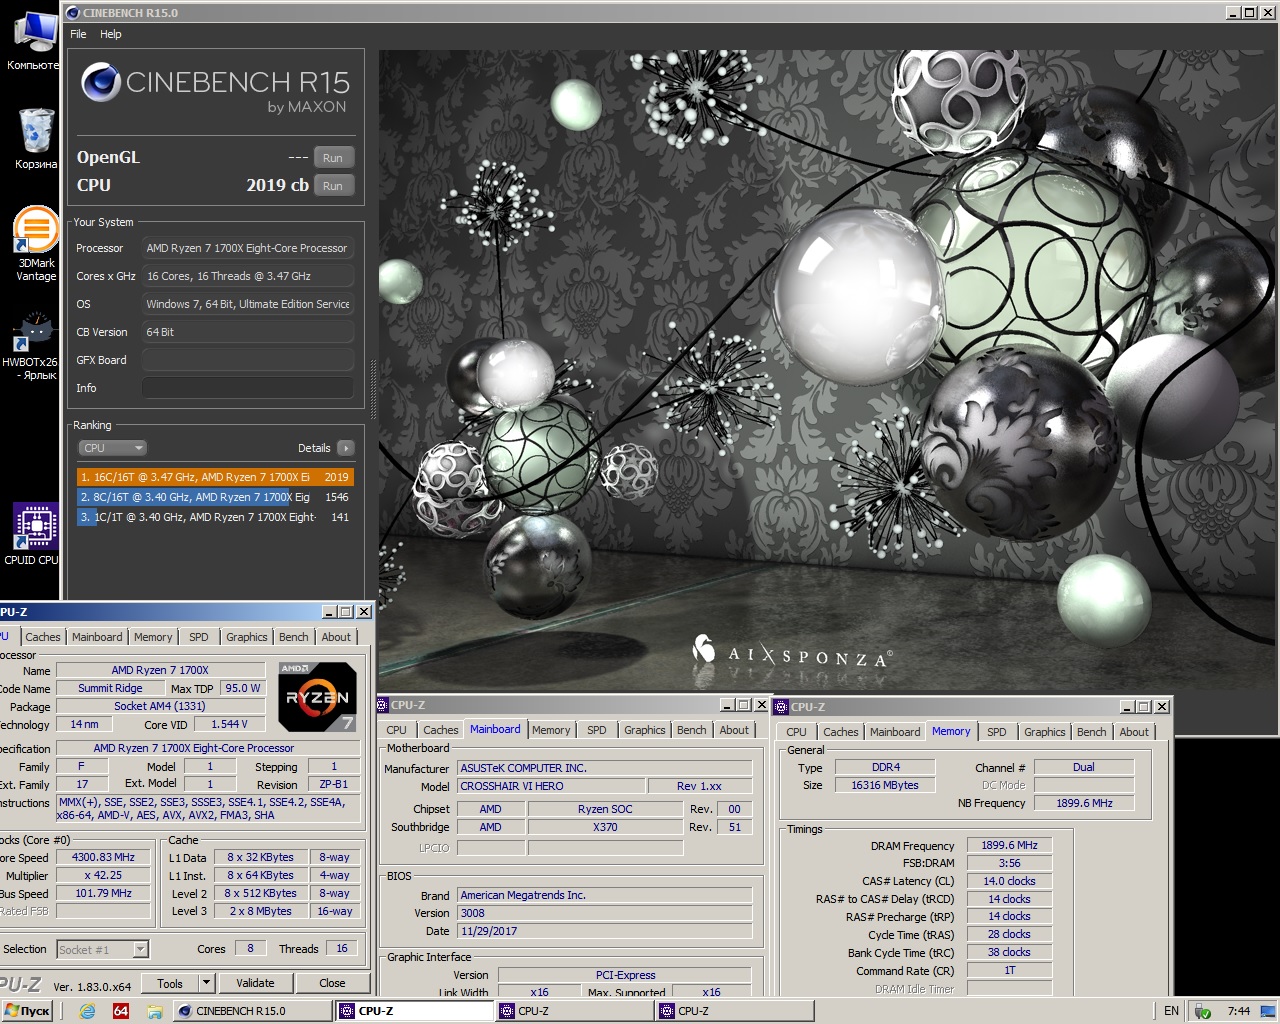Open the Пуск start button
This screenshot has width=1280, height=1024.
27,1011
